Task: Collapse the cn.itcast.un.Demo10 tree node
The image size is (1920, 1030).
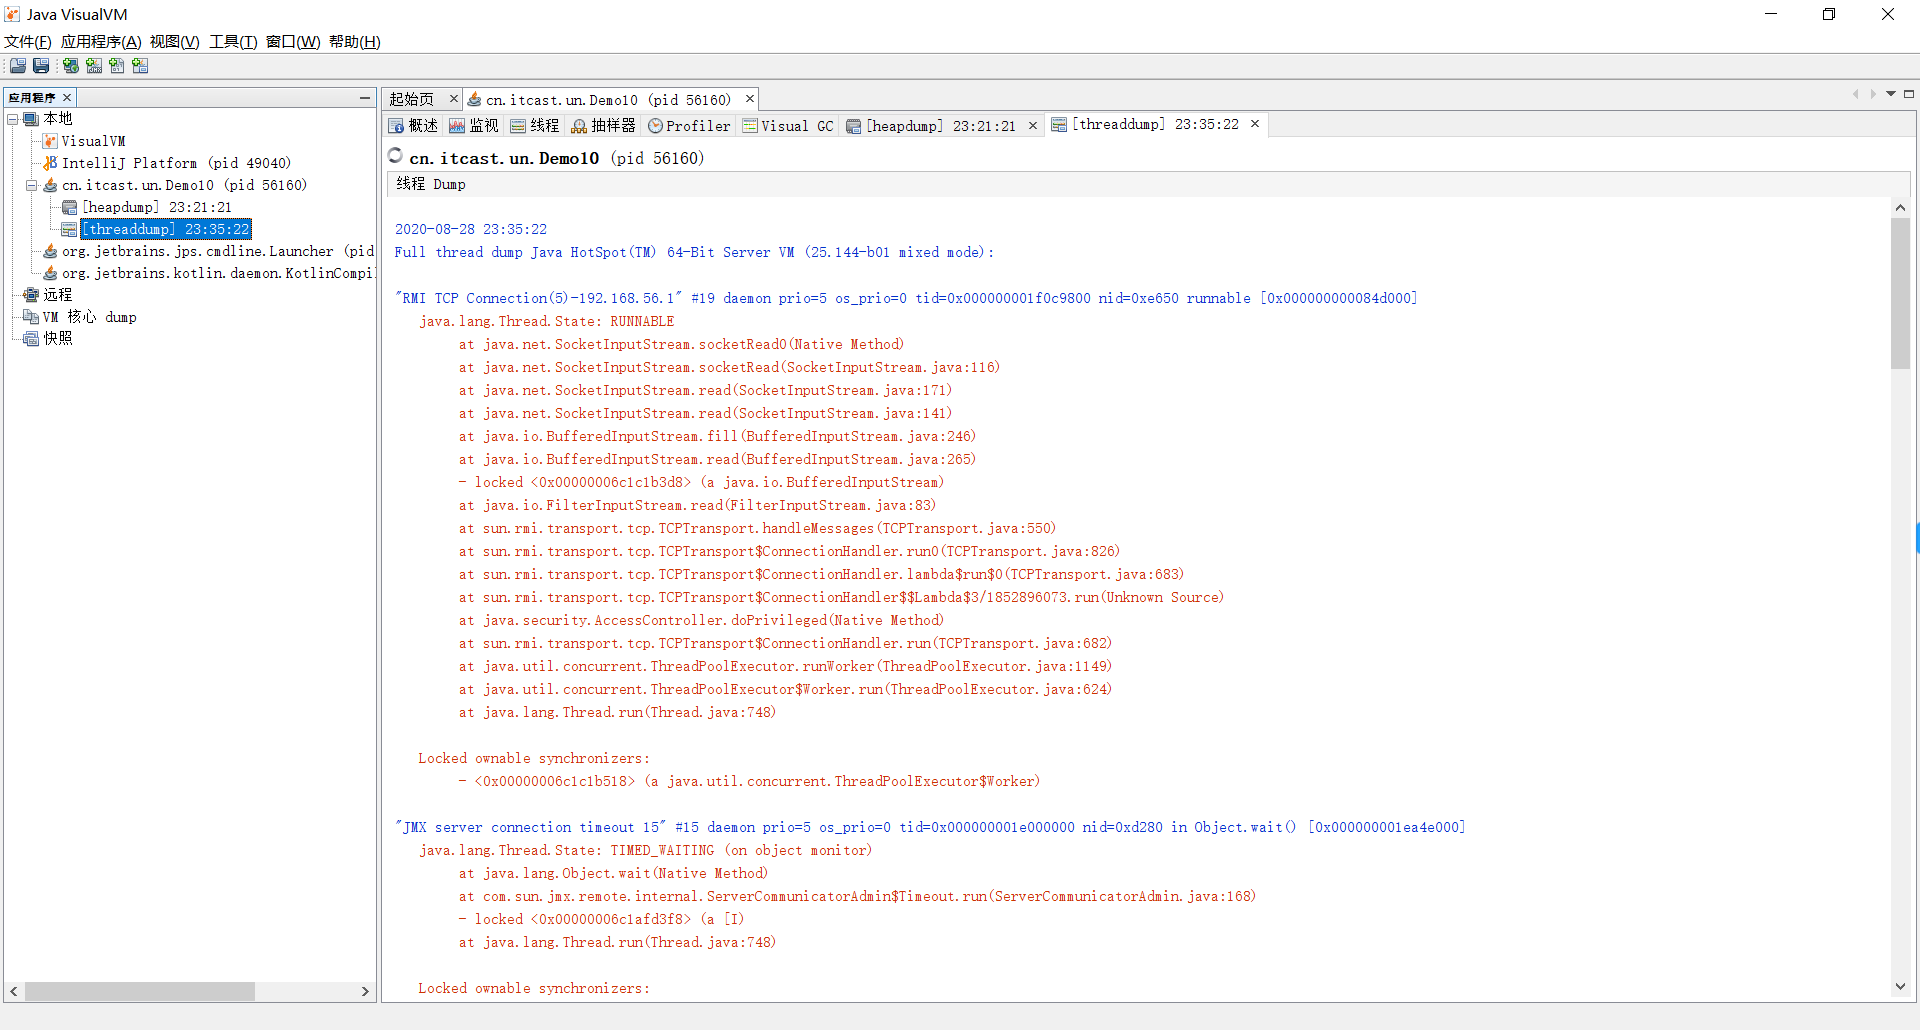Action: [32, 185]
